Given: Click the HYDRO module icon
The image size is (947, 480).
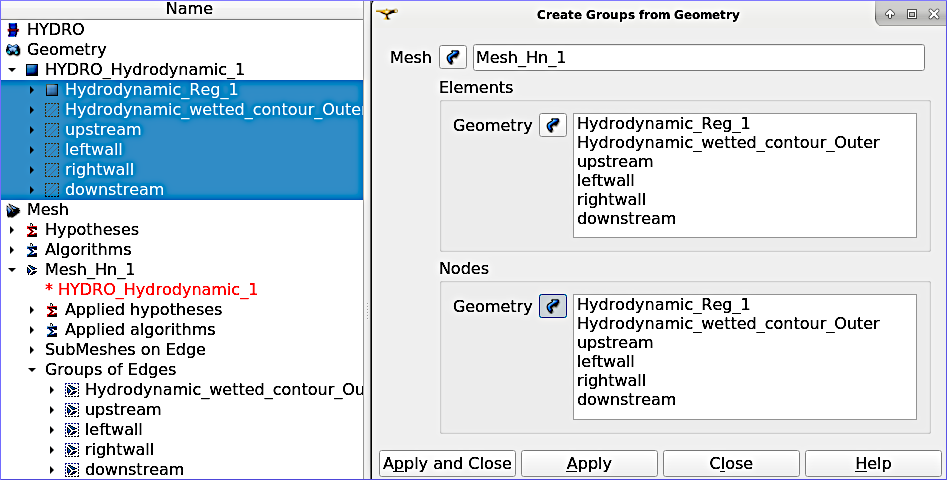Looking at the screenshot, I should 13,30.
